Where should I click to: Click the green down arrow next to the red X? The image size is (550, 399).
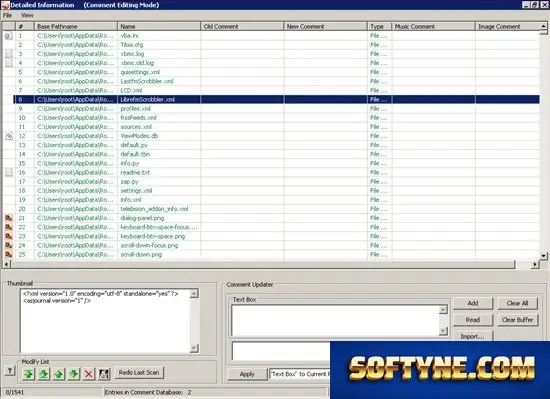click(74, 374)
